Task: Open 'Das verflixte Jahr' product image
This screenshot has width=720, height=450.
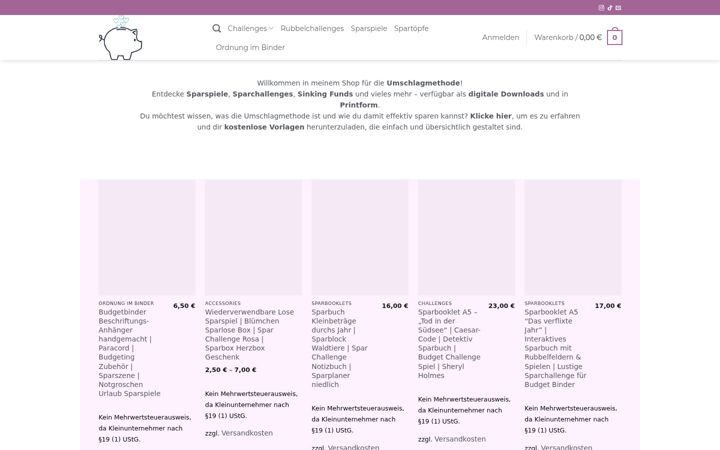Action: [x=573, y=237]
